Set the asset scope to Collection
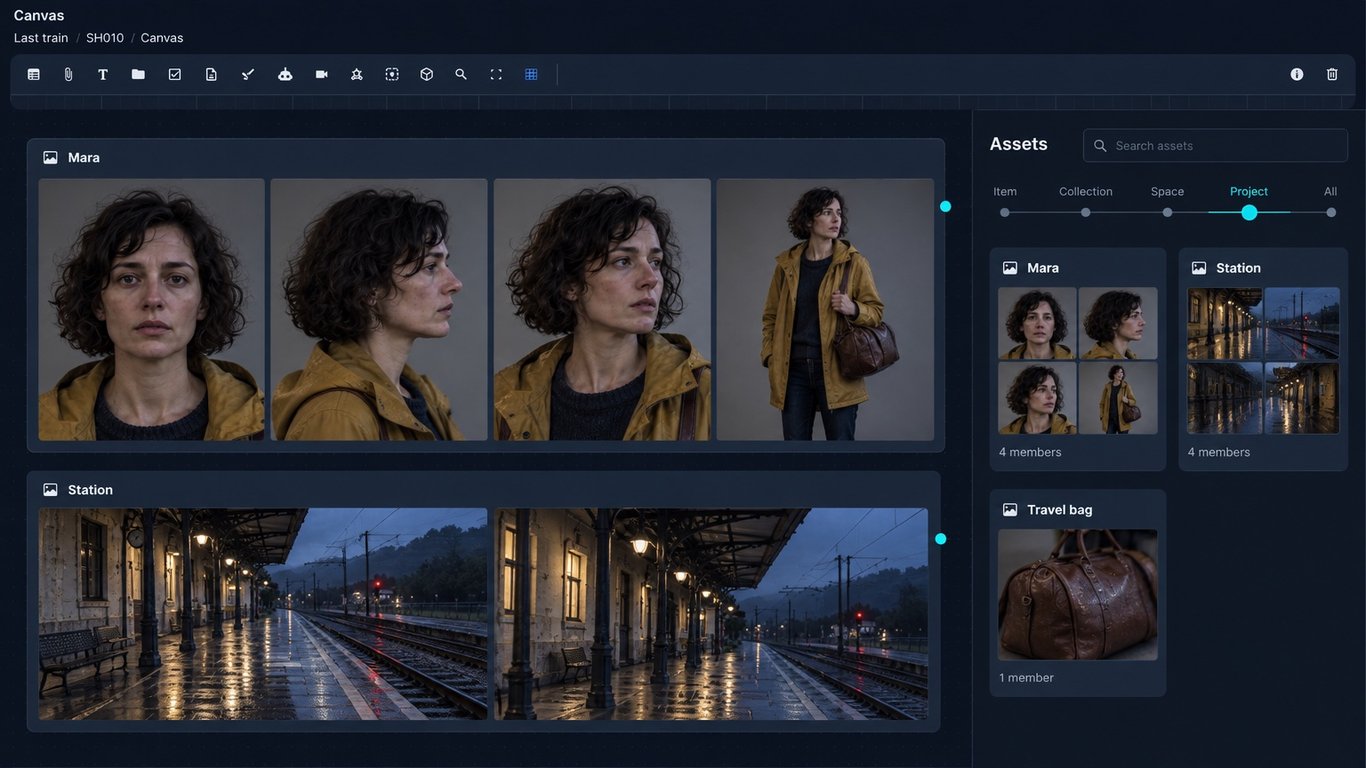Image resolution: width=1366 pixels, height=768 pixels. pyautogui.click(x=1086, y=212)
